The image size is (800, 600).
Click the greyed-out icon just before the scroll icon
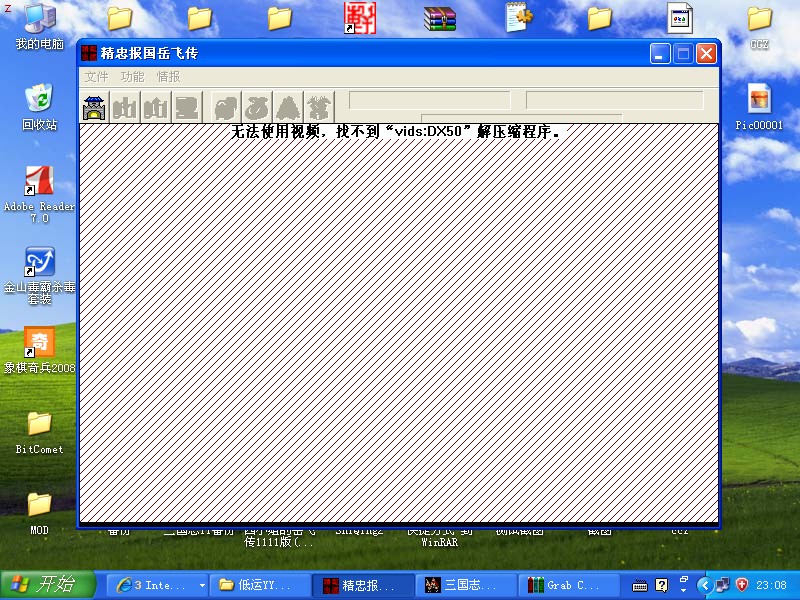coord(156,108)
